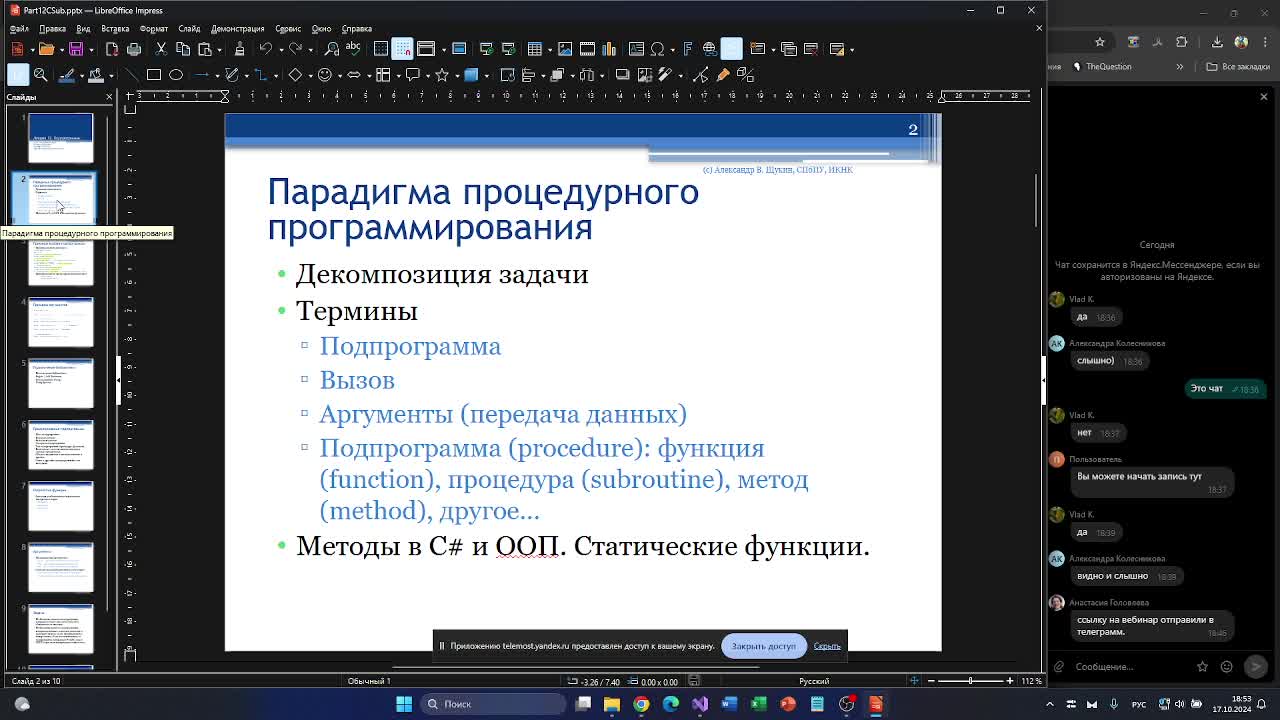Expand Insert table dropdown arrow
This screenshot has width=1280, height=720.
[550, 49]
